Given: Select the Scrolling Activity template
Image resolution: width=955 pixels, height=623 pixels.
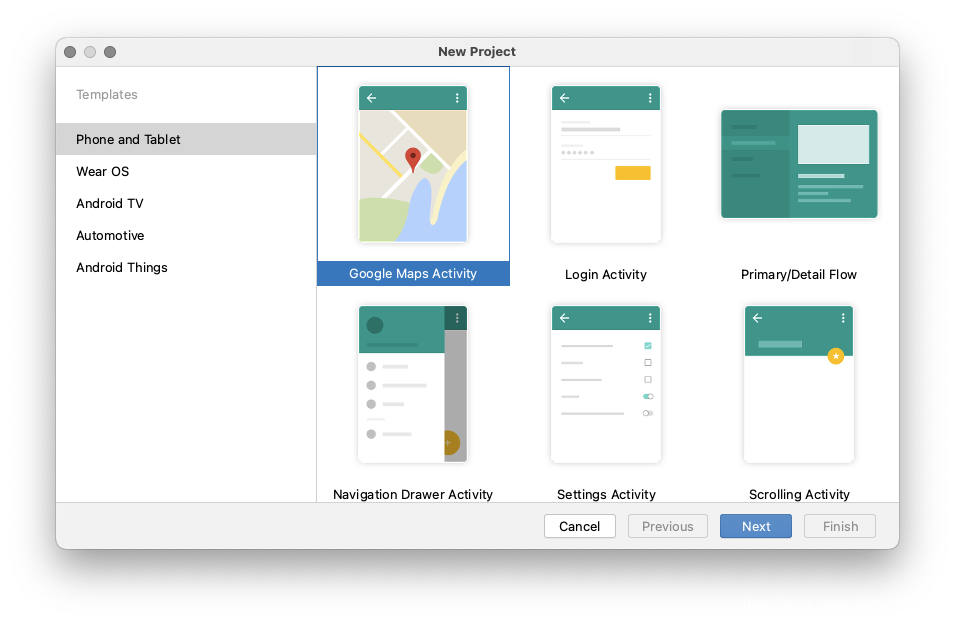Looking at the screenshot, I should 799,494.
